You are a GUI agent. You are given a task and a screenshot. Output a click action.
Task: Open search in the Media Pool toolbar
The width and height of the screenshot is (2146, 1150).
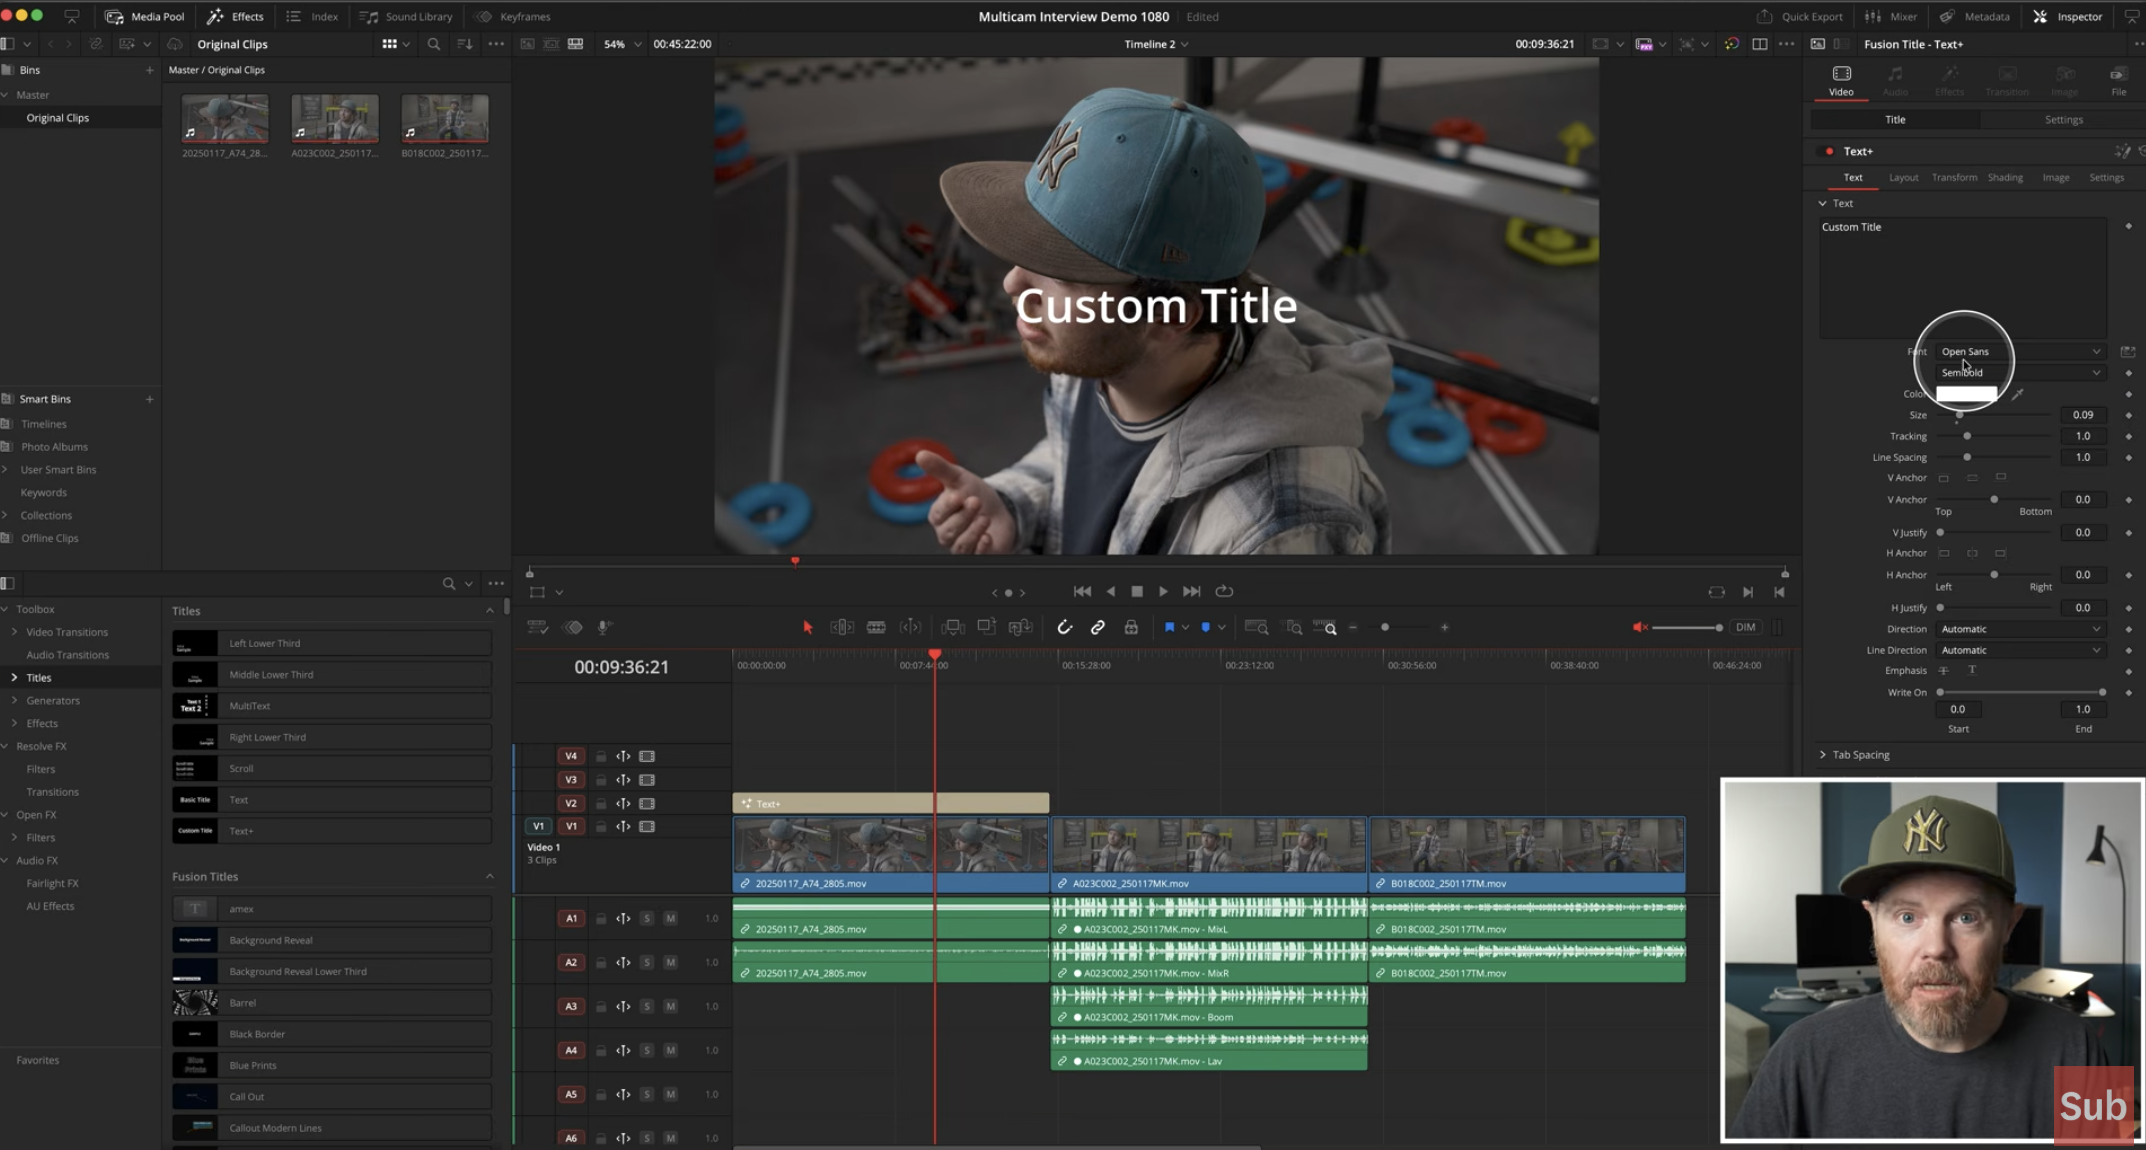coord(433,44)
